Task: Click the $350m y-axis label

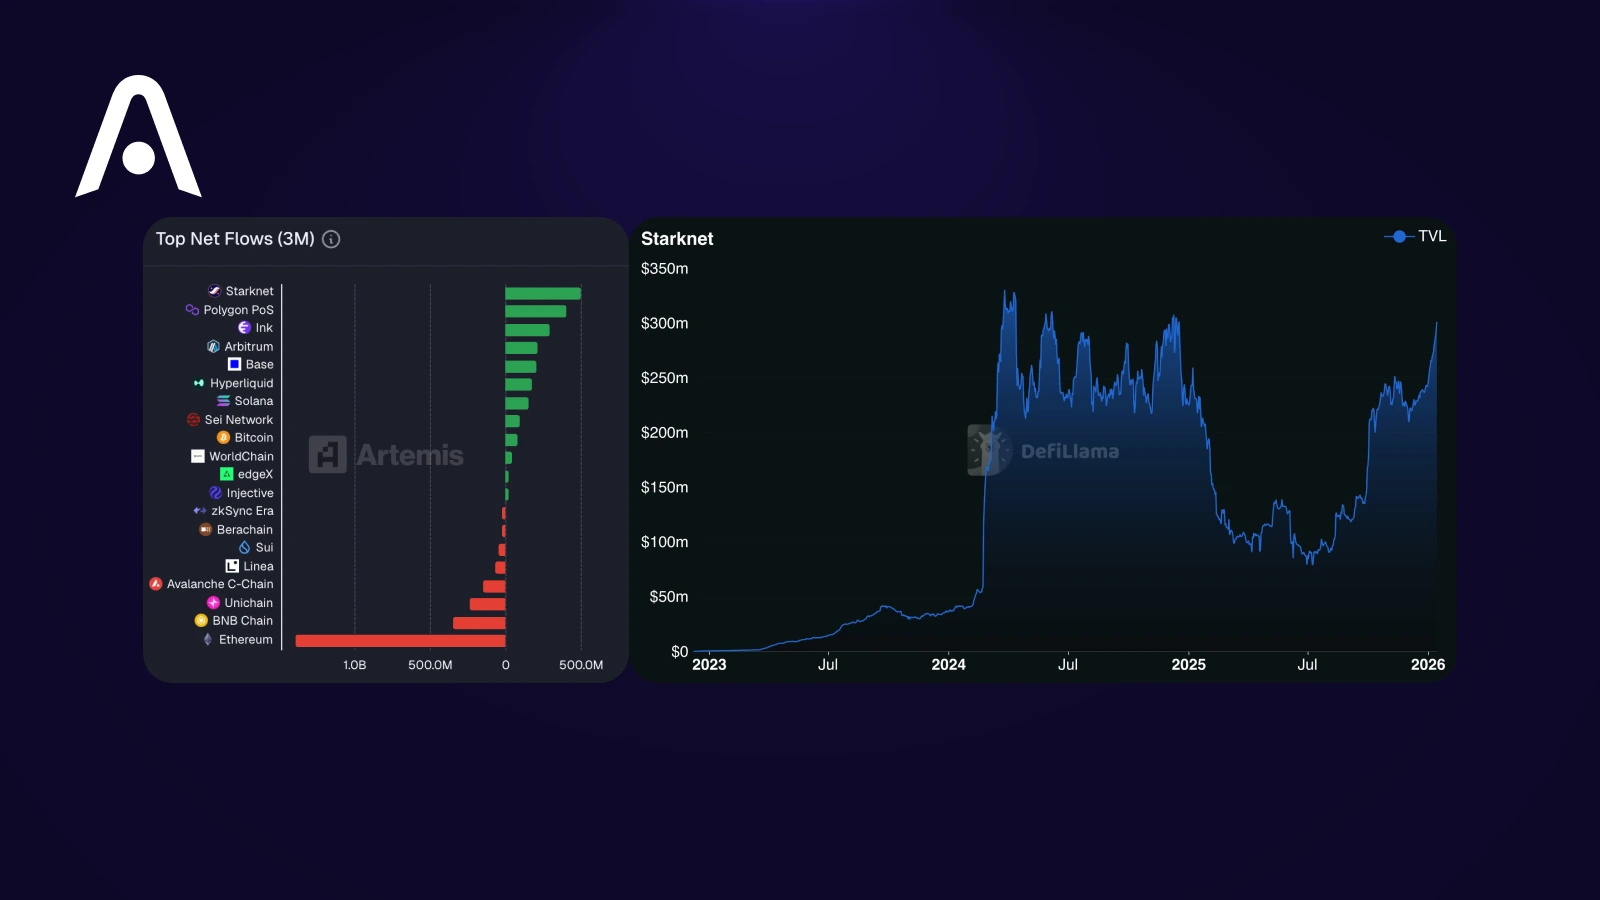Action: [665, 269]
